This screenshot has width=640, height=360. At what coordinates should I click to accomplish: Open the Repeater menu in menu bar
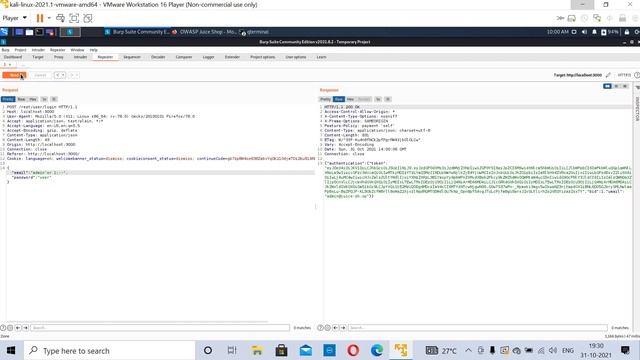(x=58, y=50)
